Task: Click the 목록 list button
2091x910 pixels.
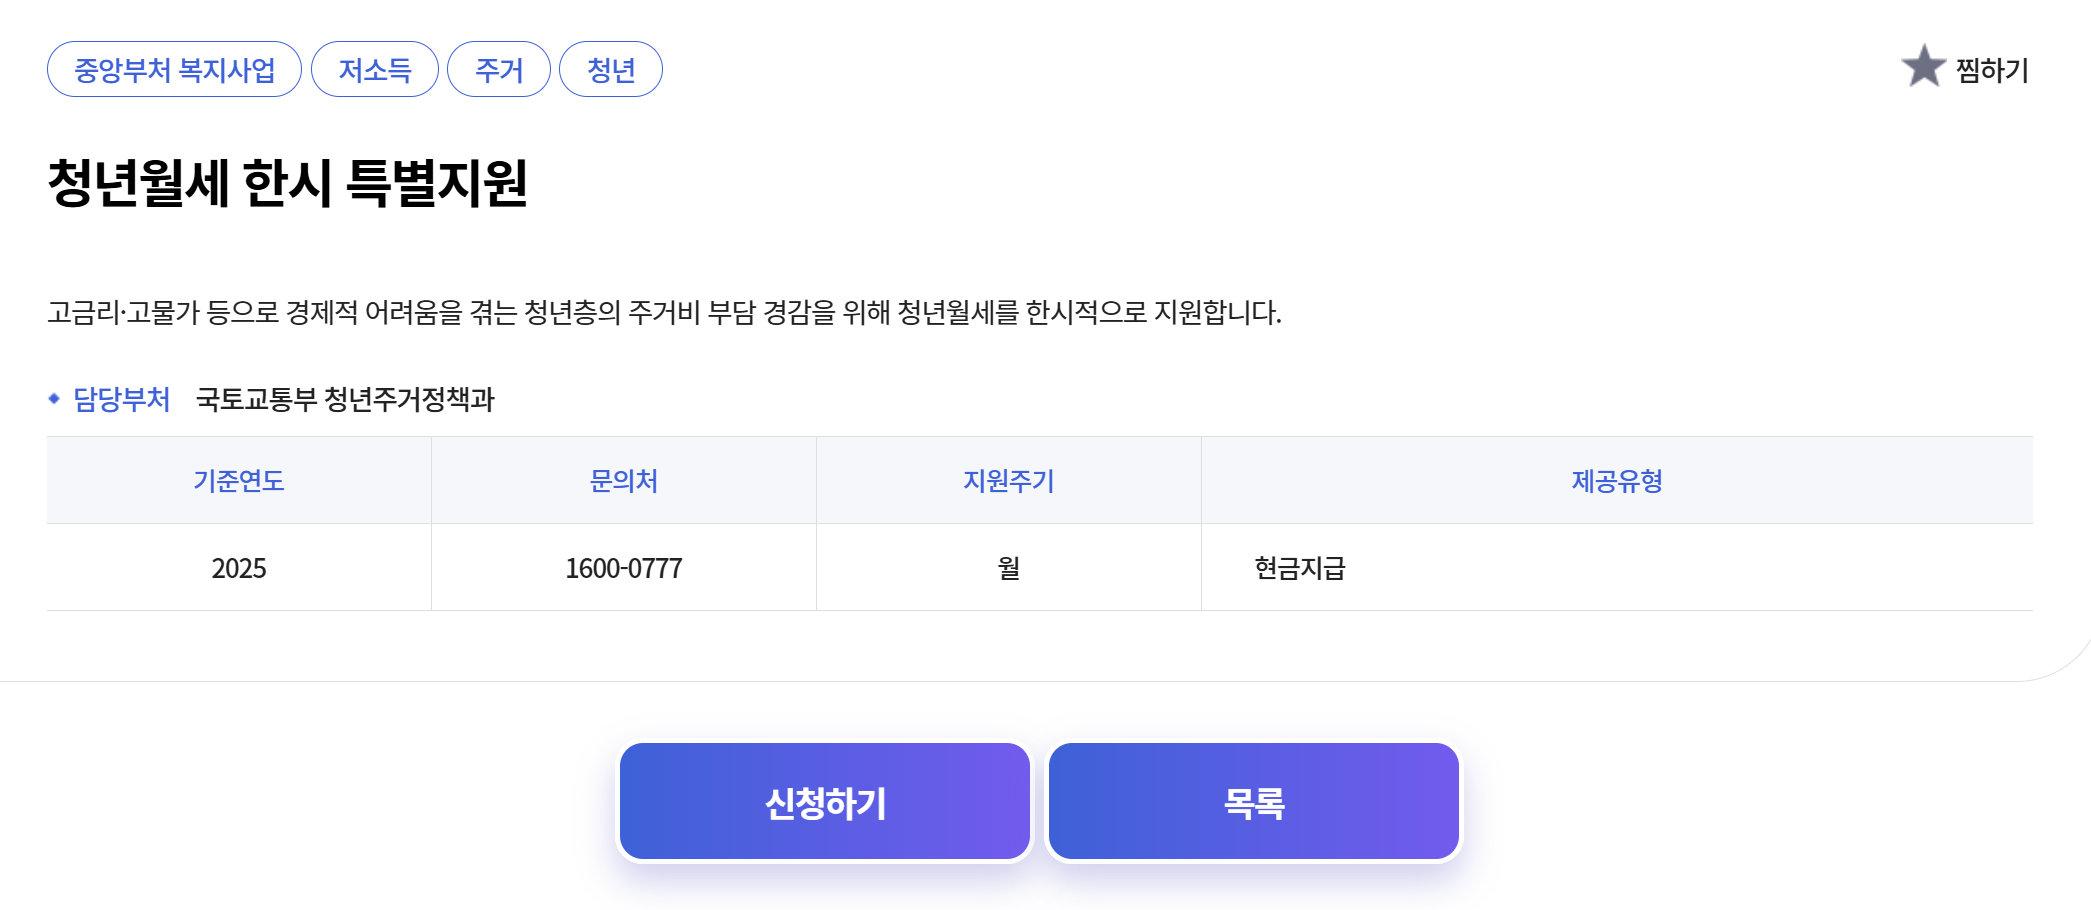Action: 1253,800
